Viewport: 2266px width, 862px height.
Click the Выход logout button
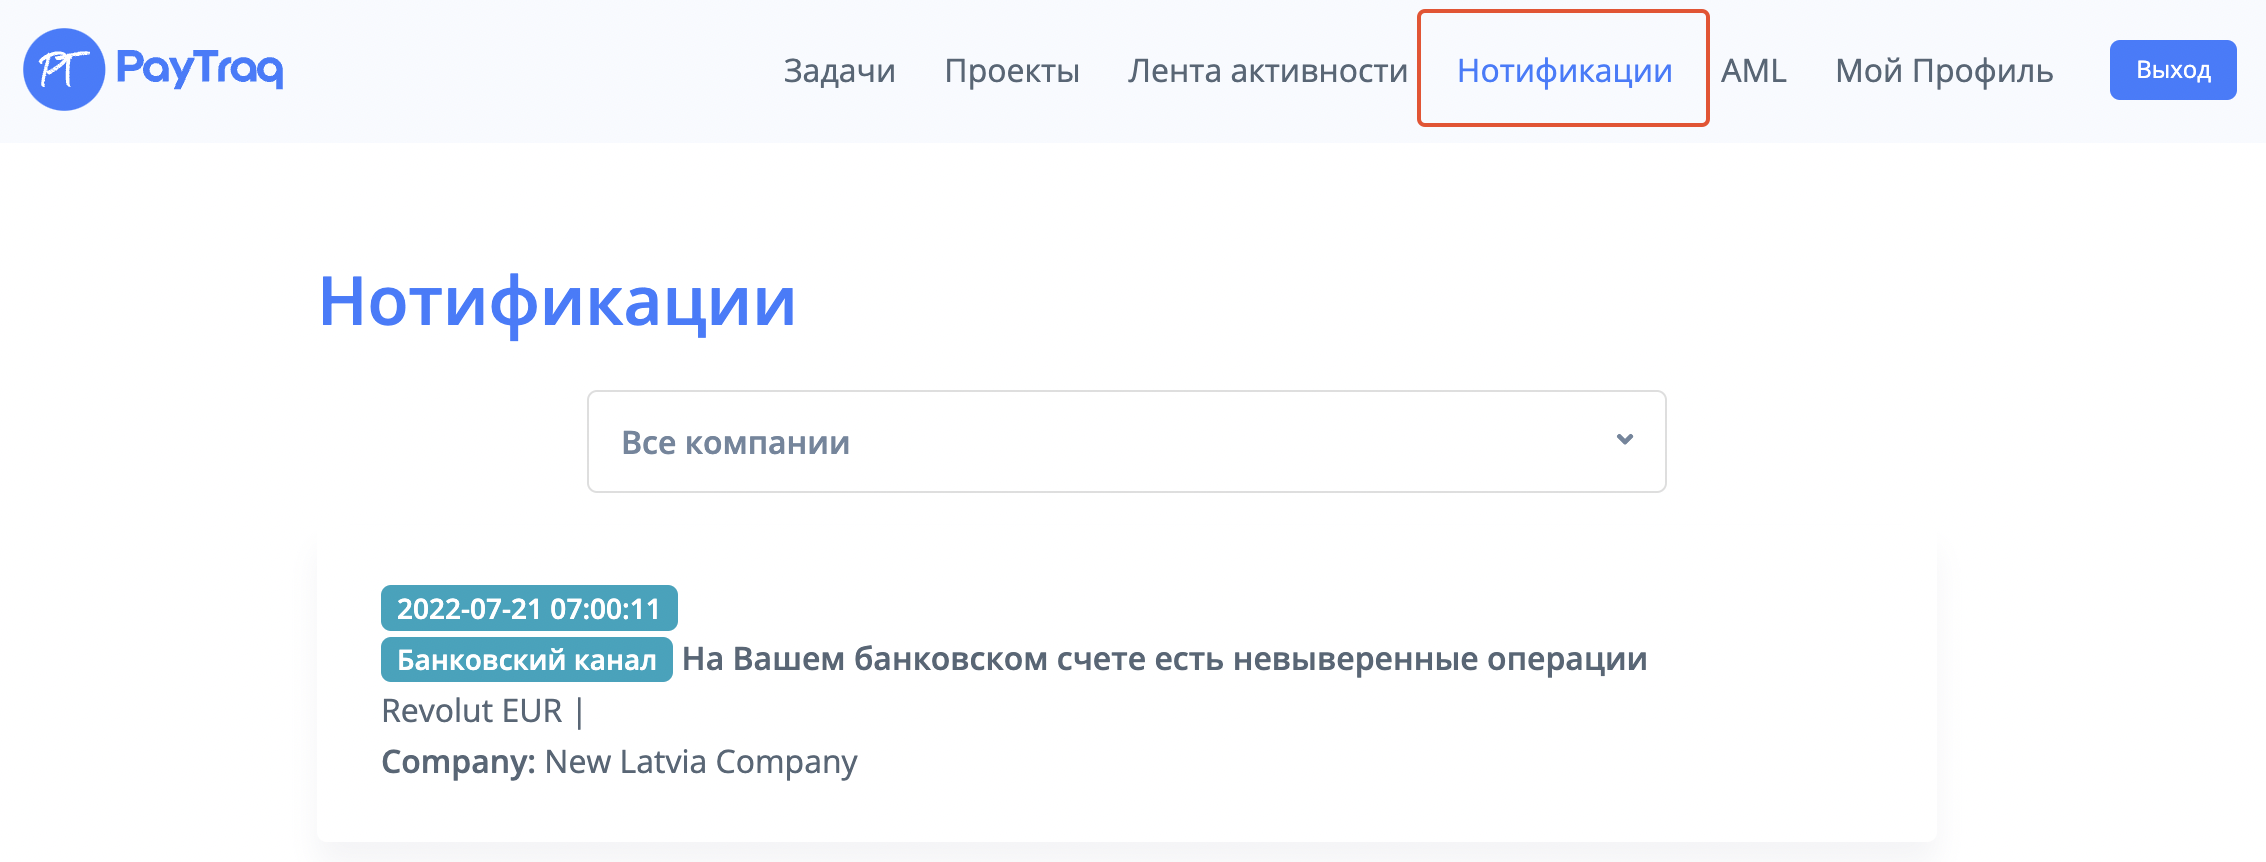pyautogui.click(x=2173, y=70)
